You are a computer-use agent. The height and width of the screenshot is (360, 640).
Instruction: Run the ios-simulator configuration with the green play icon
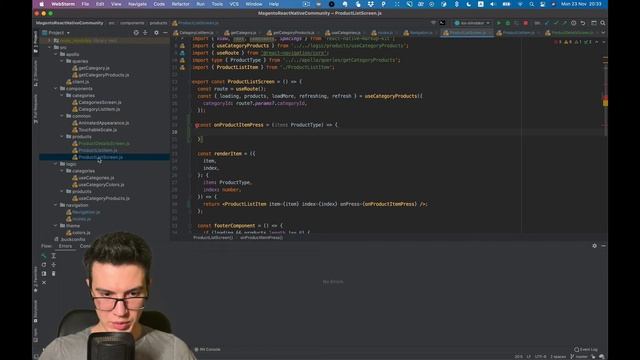[498, 23]
